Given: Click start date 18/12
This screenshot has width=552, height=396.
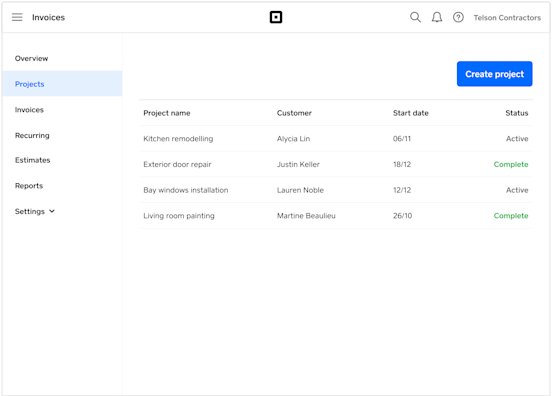Looking at the screenshot, I should [402, 164].
